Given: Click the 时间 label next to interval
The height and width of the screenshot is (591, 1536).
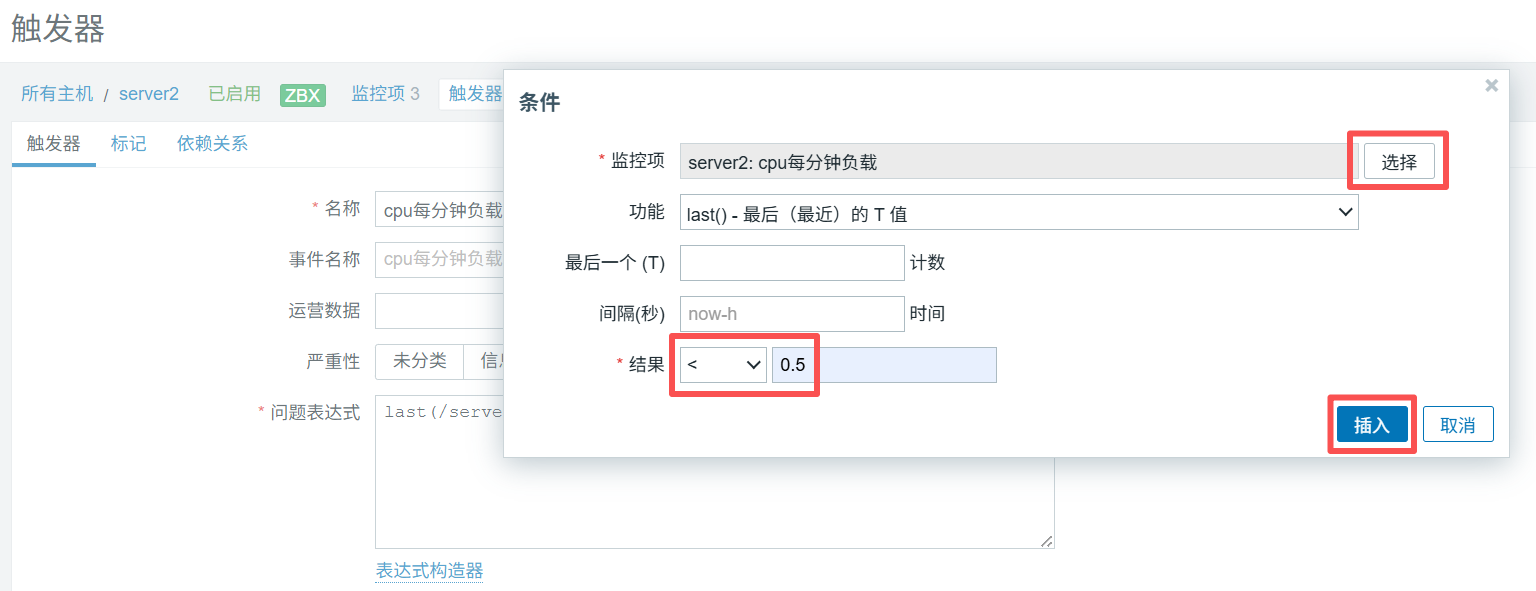Looking at the screenshot, I should tap(927, 314).
